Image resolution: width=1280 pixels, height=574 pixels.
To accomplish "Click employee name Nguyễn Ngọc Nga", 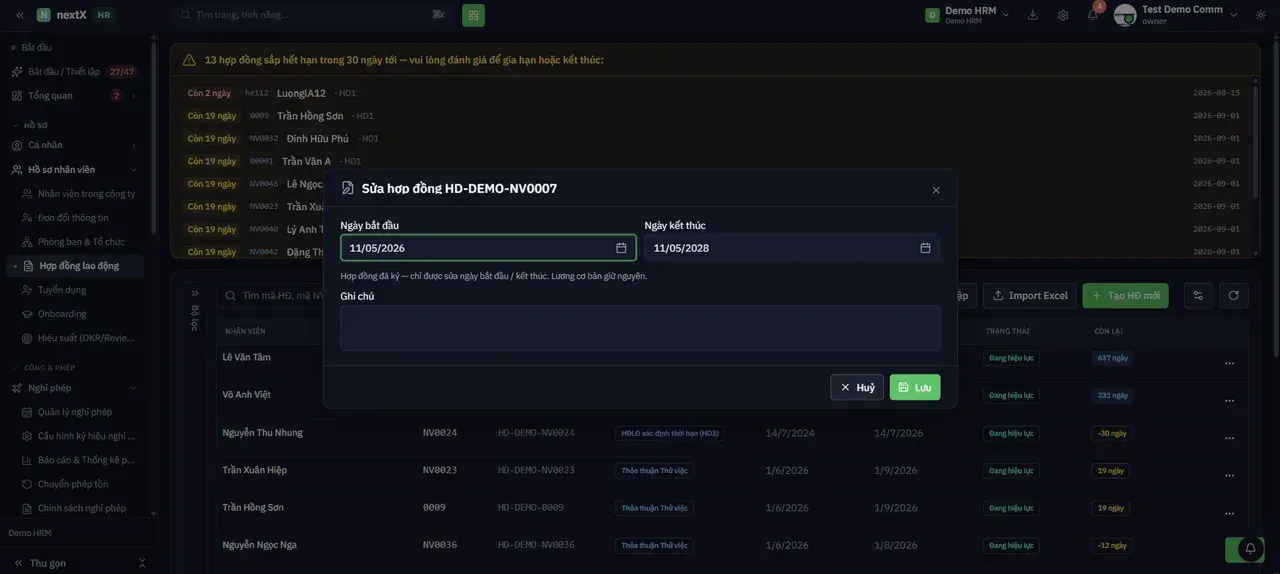I will coord(259,545).
